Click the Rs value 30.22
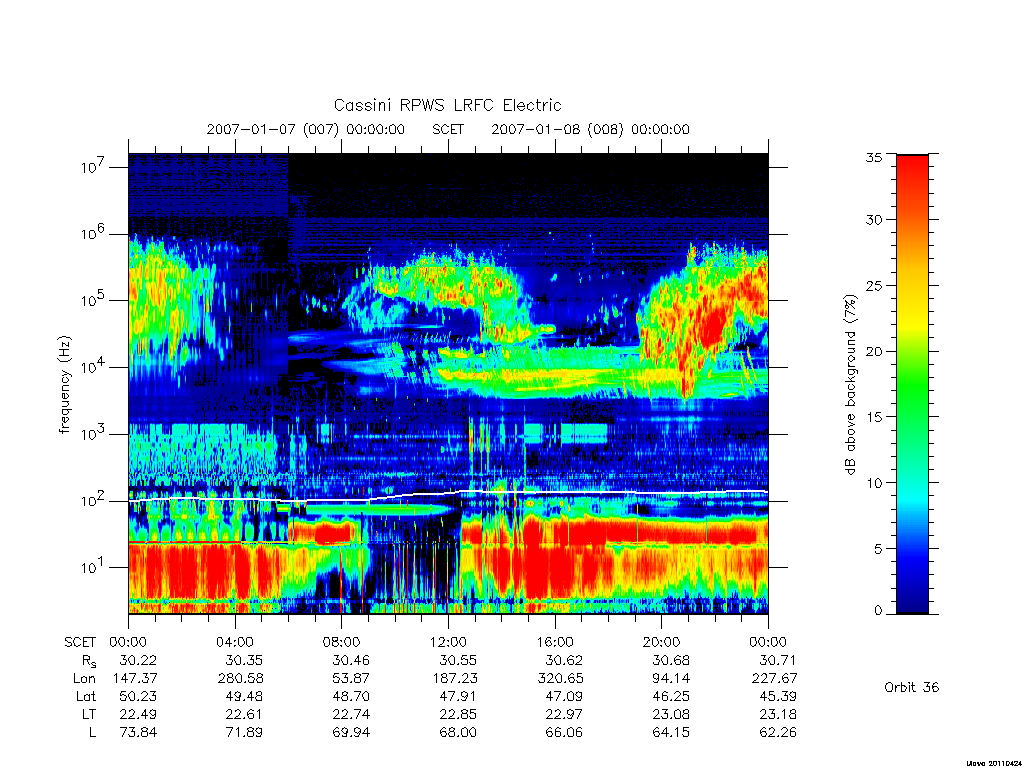 [x=138, y=660]
